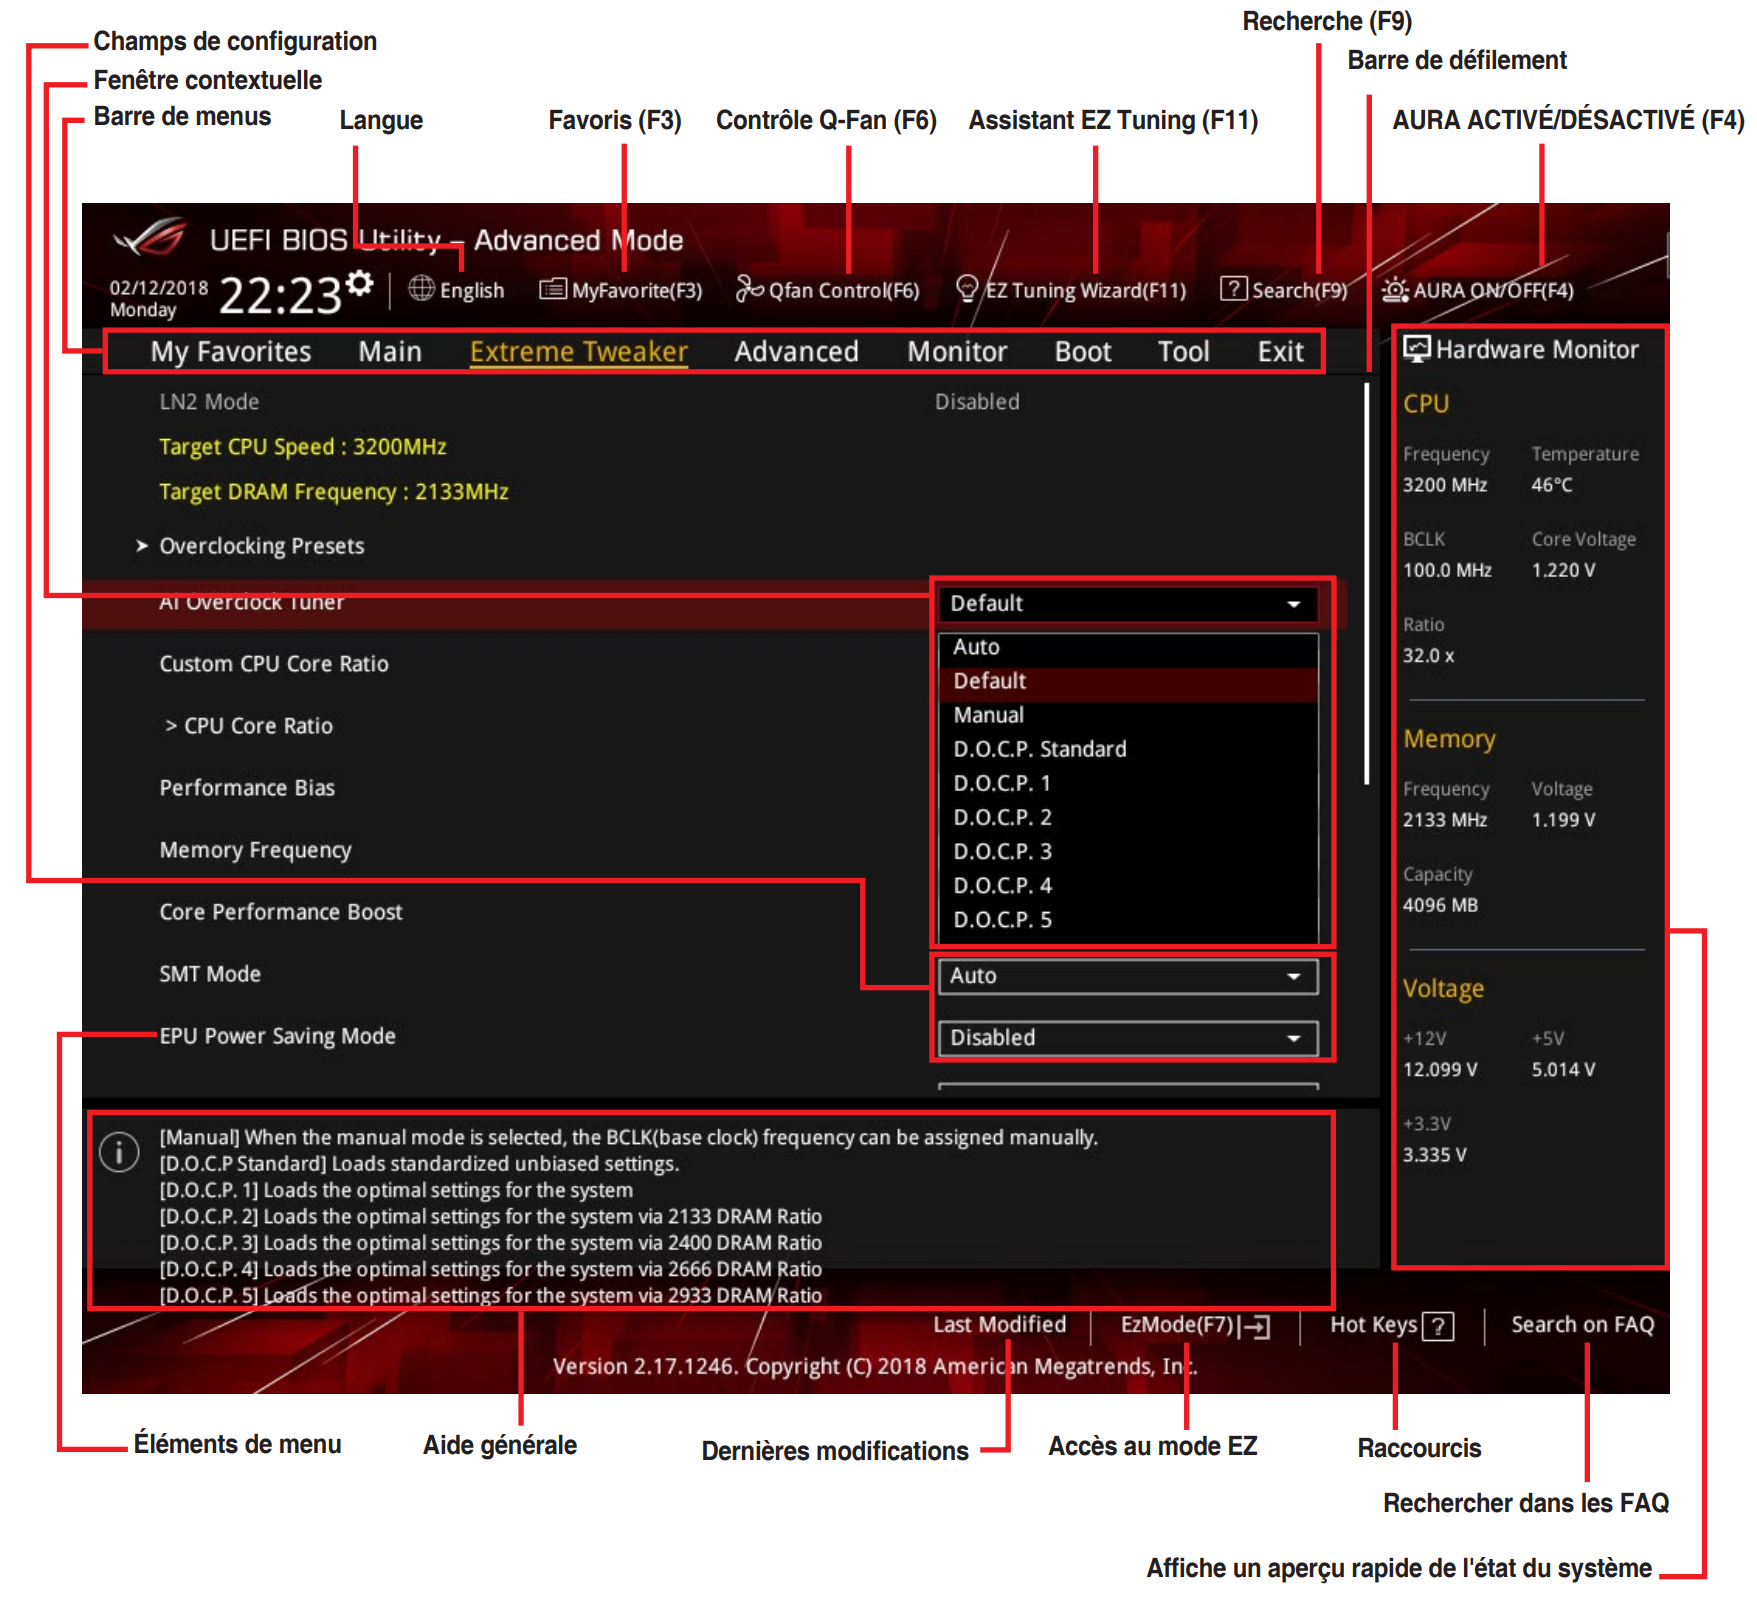Viewport: 1757px width, 1603px height.
Task: Select the Extreme Tweaker tab
Action: click(579, 352)
